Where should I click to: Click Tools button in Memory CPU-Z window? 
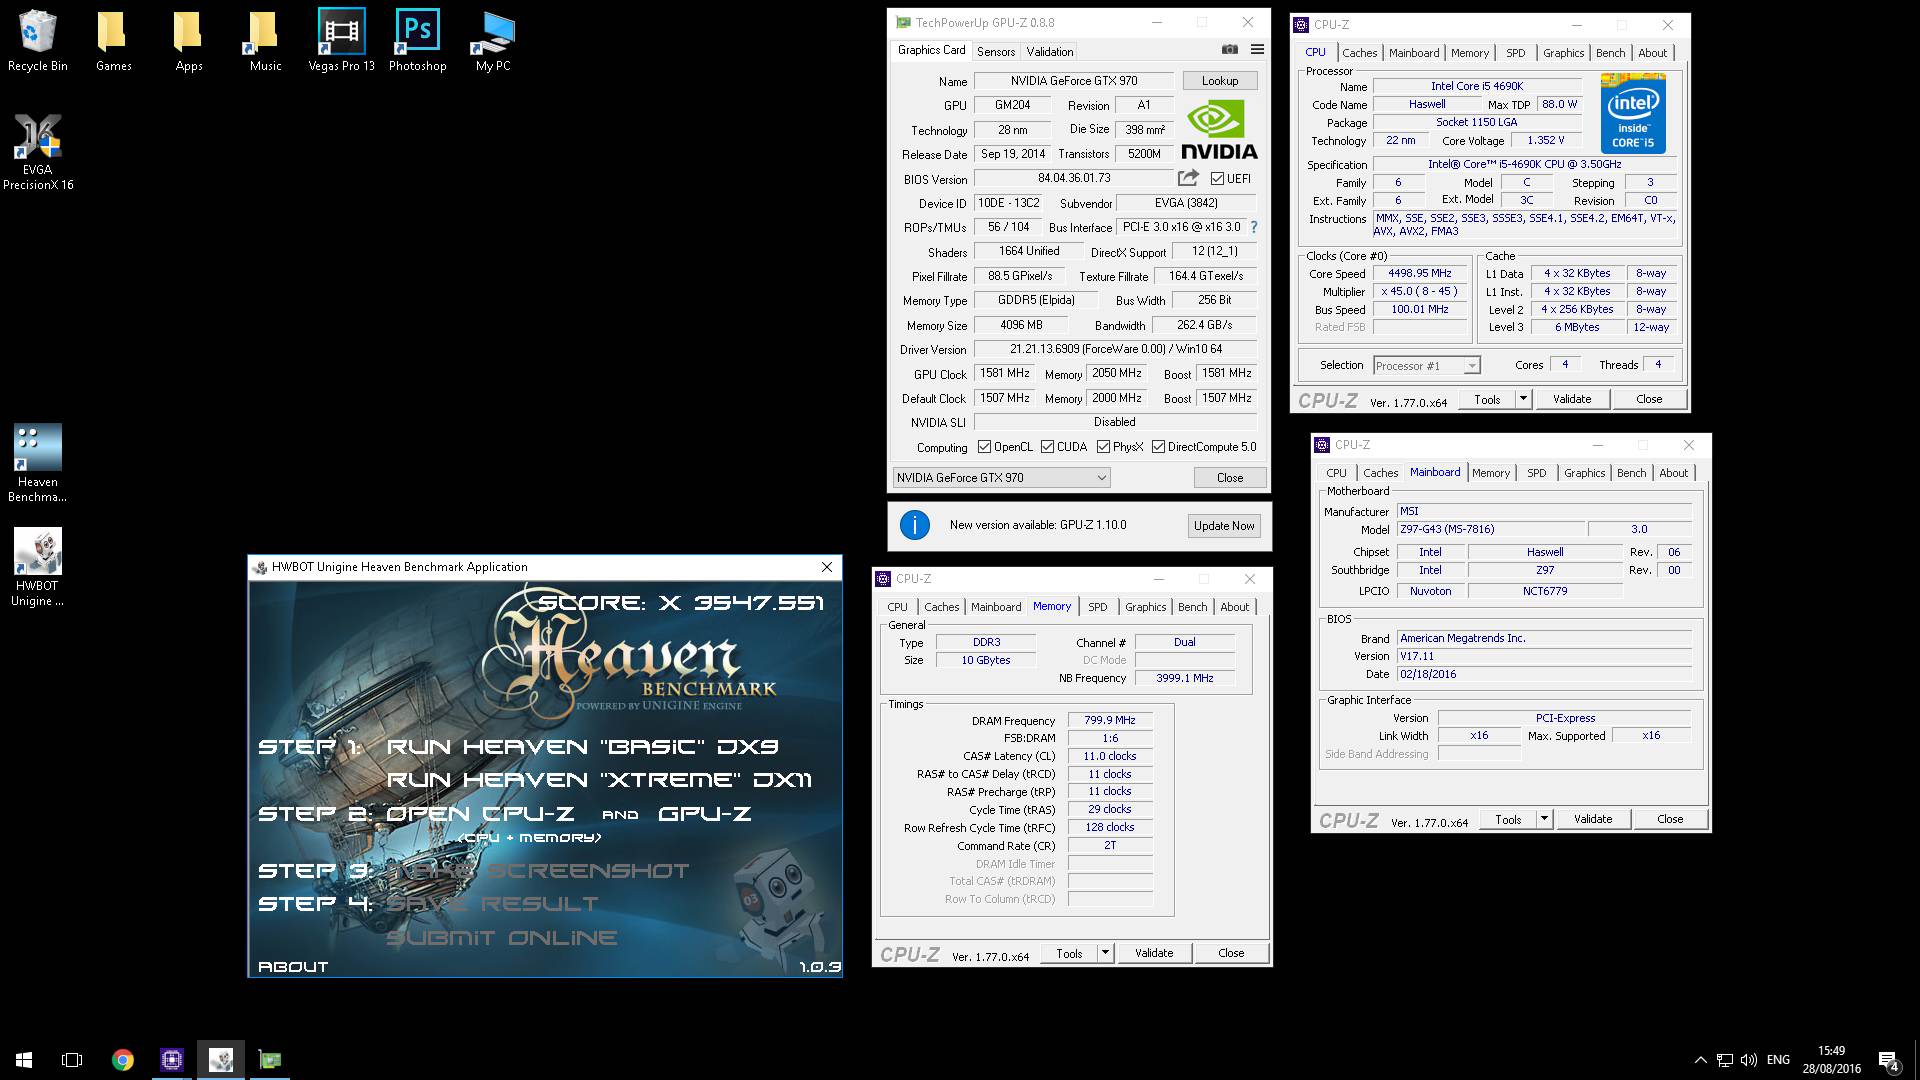click(x=1069, y=953)
